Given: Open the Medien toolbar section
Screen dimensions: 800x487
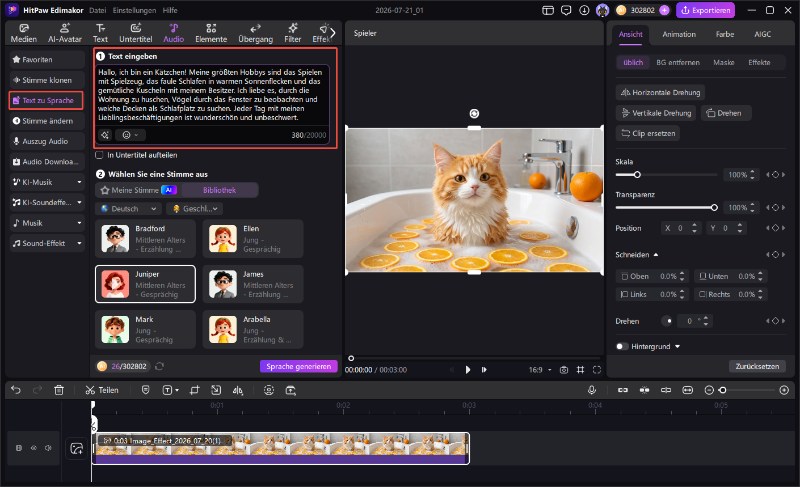Looking at the screenshot, I should coord(23,33).
